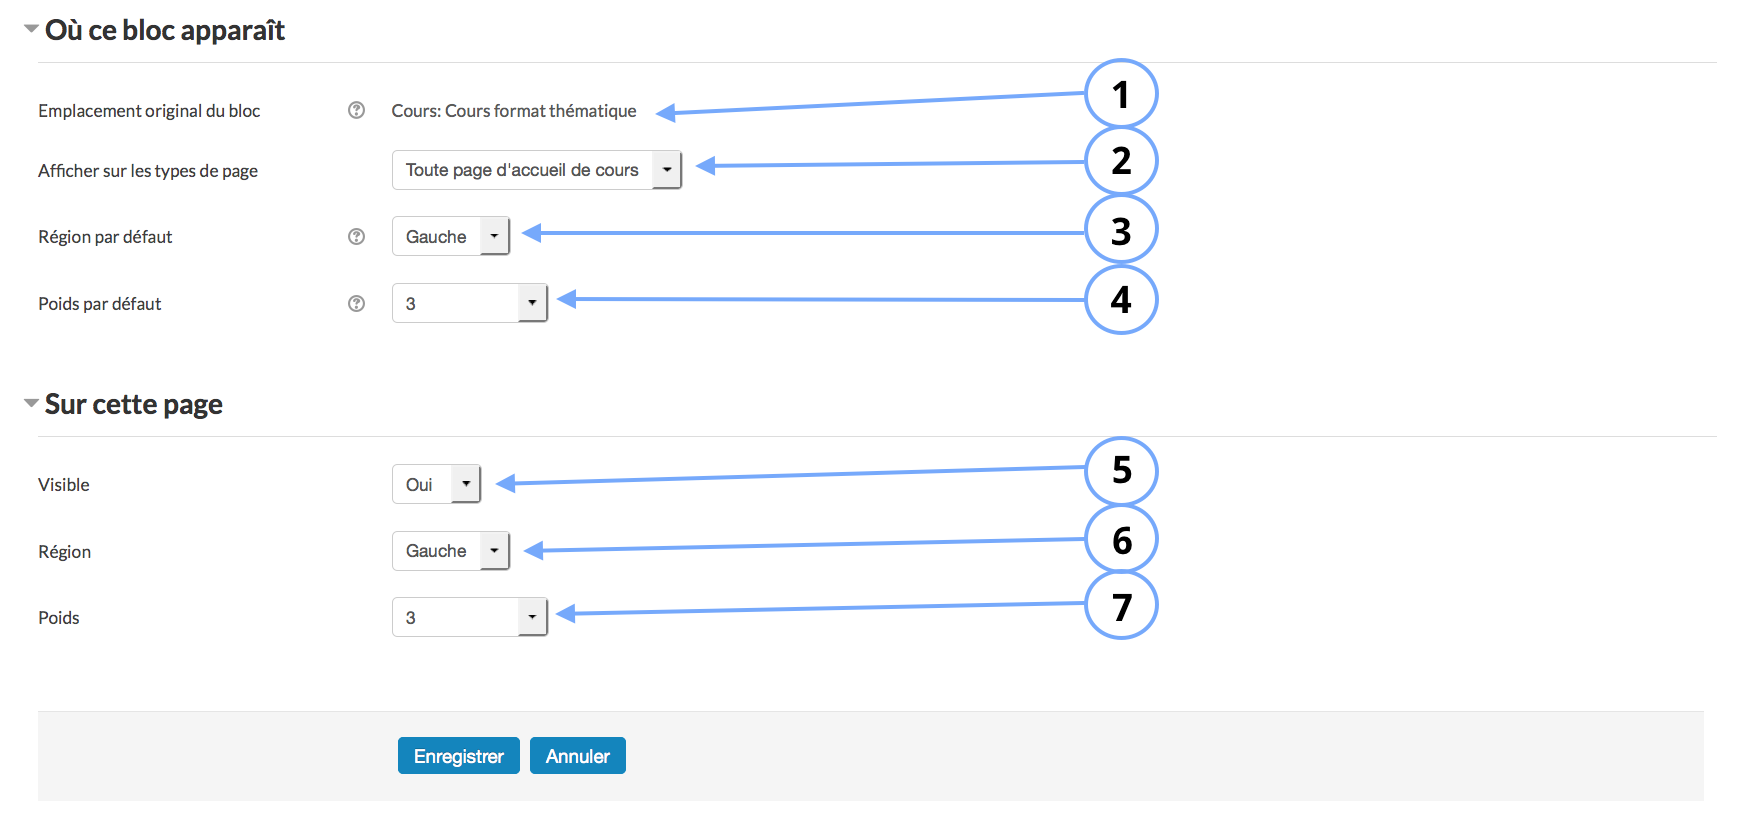Screen dimensions: 1746x828
Task: Click the Annuler button
Action: [x=577, y=756]
